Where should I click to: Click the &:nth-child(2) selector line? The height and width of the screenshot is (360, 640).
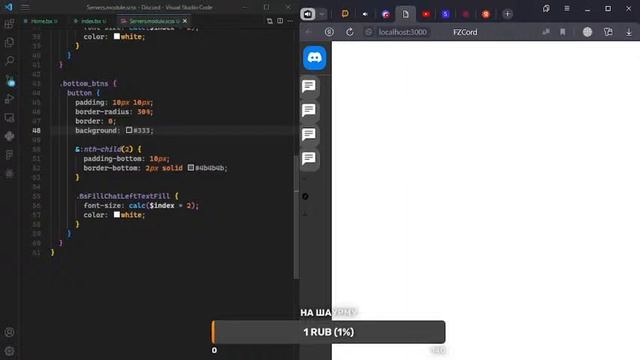click(x=108, y=149)
